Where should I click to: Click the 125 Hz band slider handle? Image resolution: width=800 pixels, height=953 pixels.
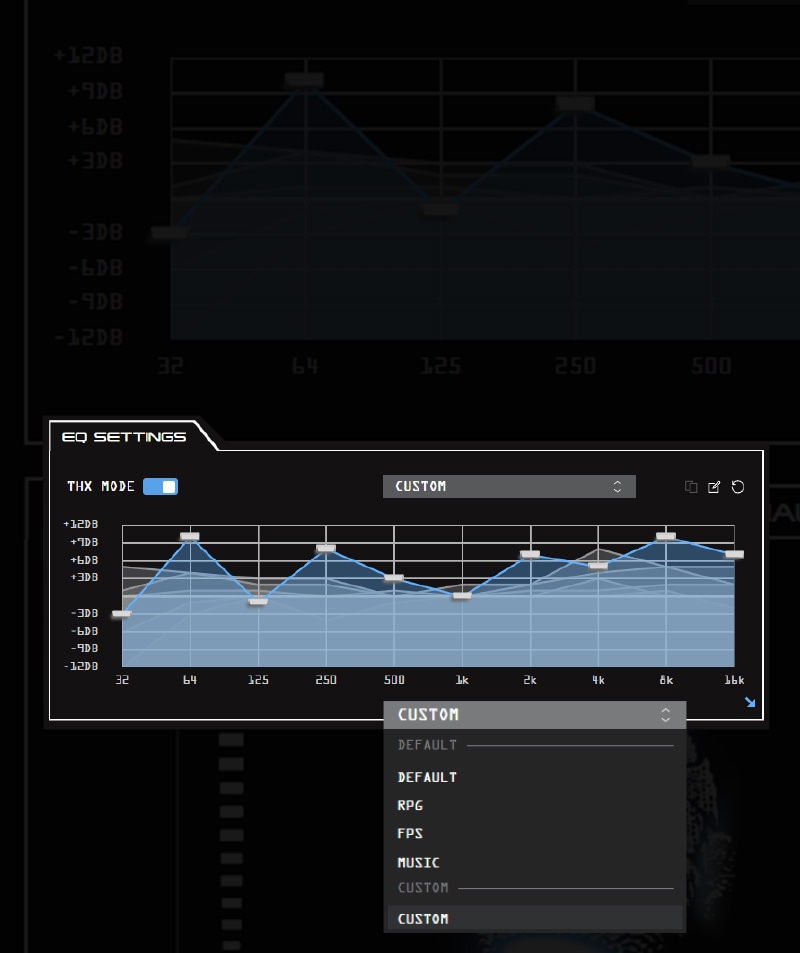point(258,601)
